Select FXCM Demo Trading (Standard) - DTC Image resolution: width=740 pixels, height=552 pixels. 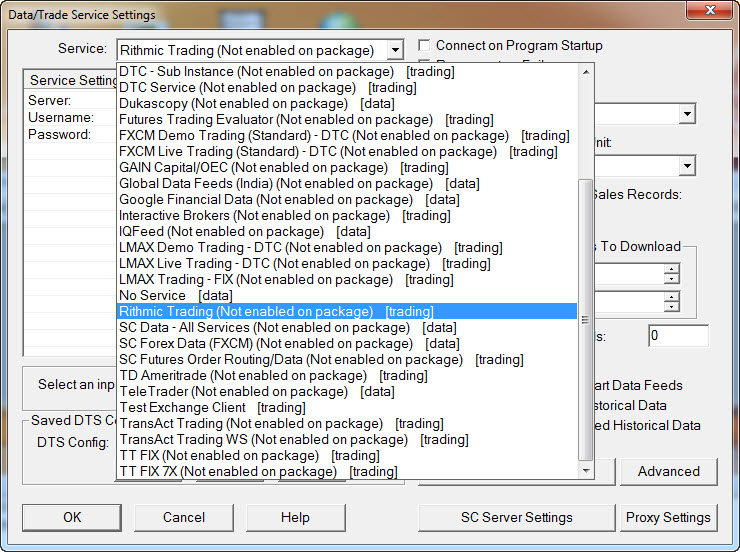tap(346, 136)
